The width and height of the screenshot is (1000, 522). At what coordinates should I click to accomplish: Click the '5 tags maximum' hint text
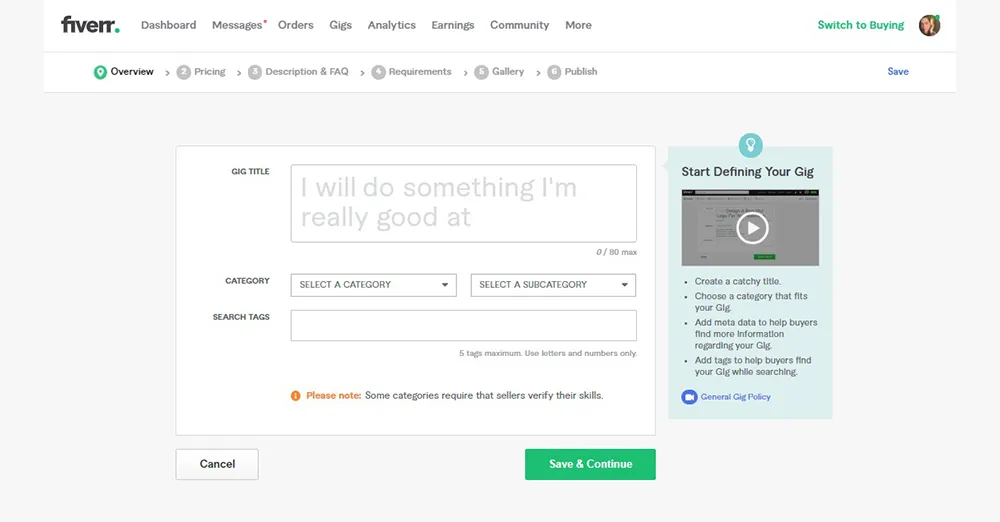click(x=548, y=354)
